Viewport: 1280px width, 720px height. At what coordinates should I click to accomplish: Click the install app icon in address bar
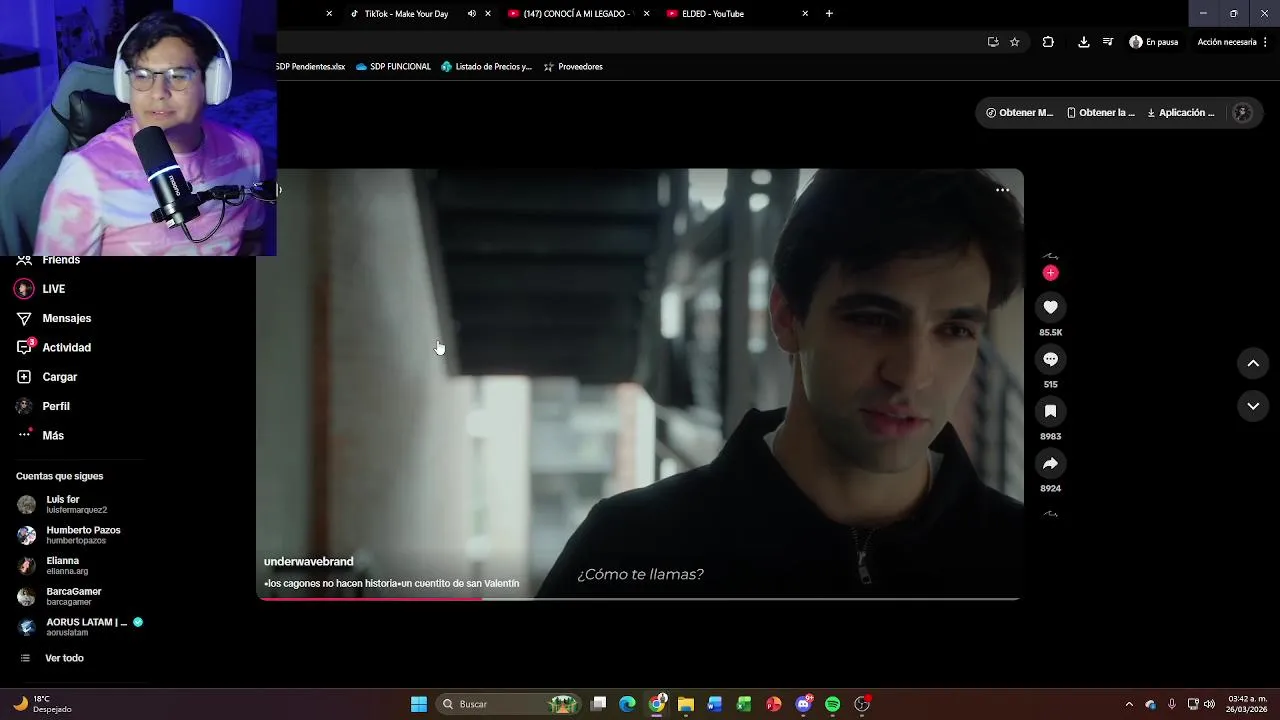[992, 42]
